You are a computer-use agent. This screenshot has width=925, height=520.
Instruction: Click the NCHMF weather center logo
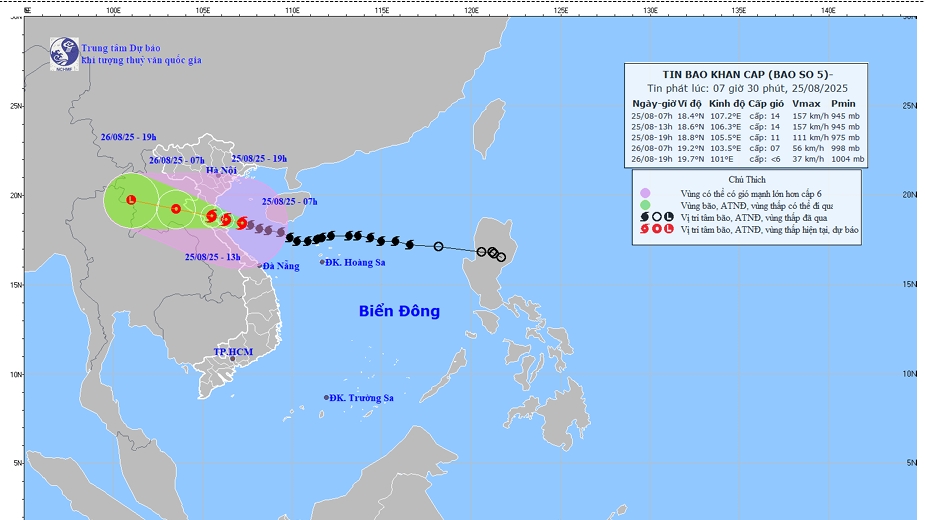coord(65,53)
